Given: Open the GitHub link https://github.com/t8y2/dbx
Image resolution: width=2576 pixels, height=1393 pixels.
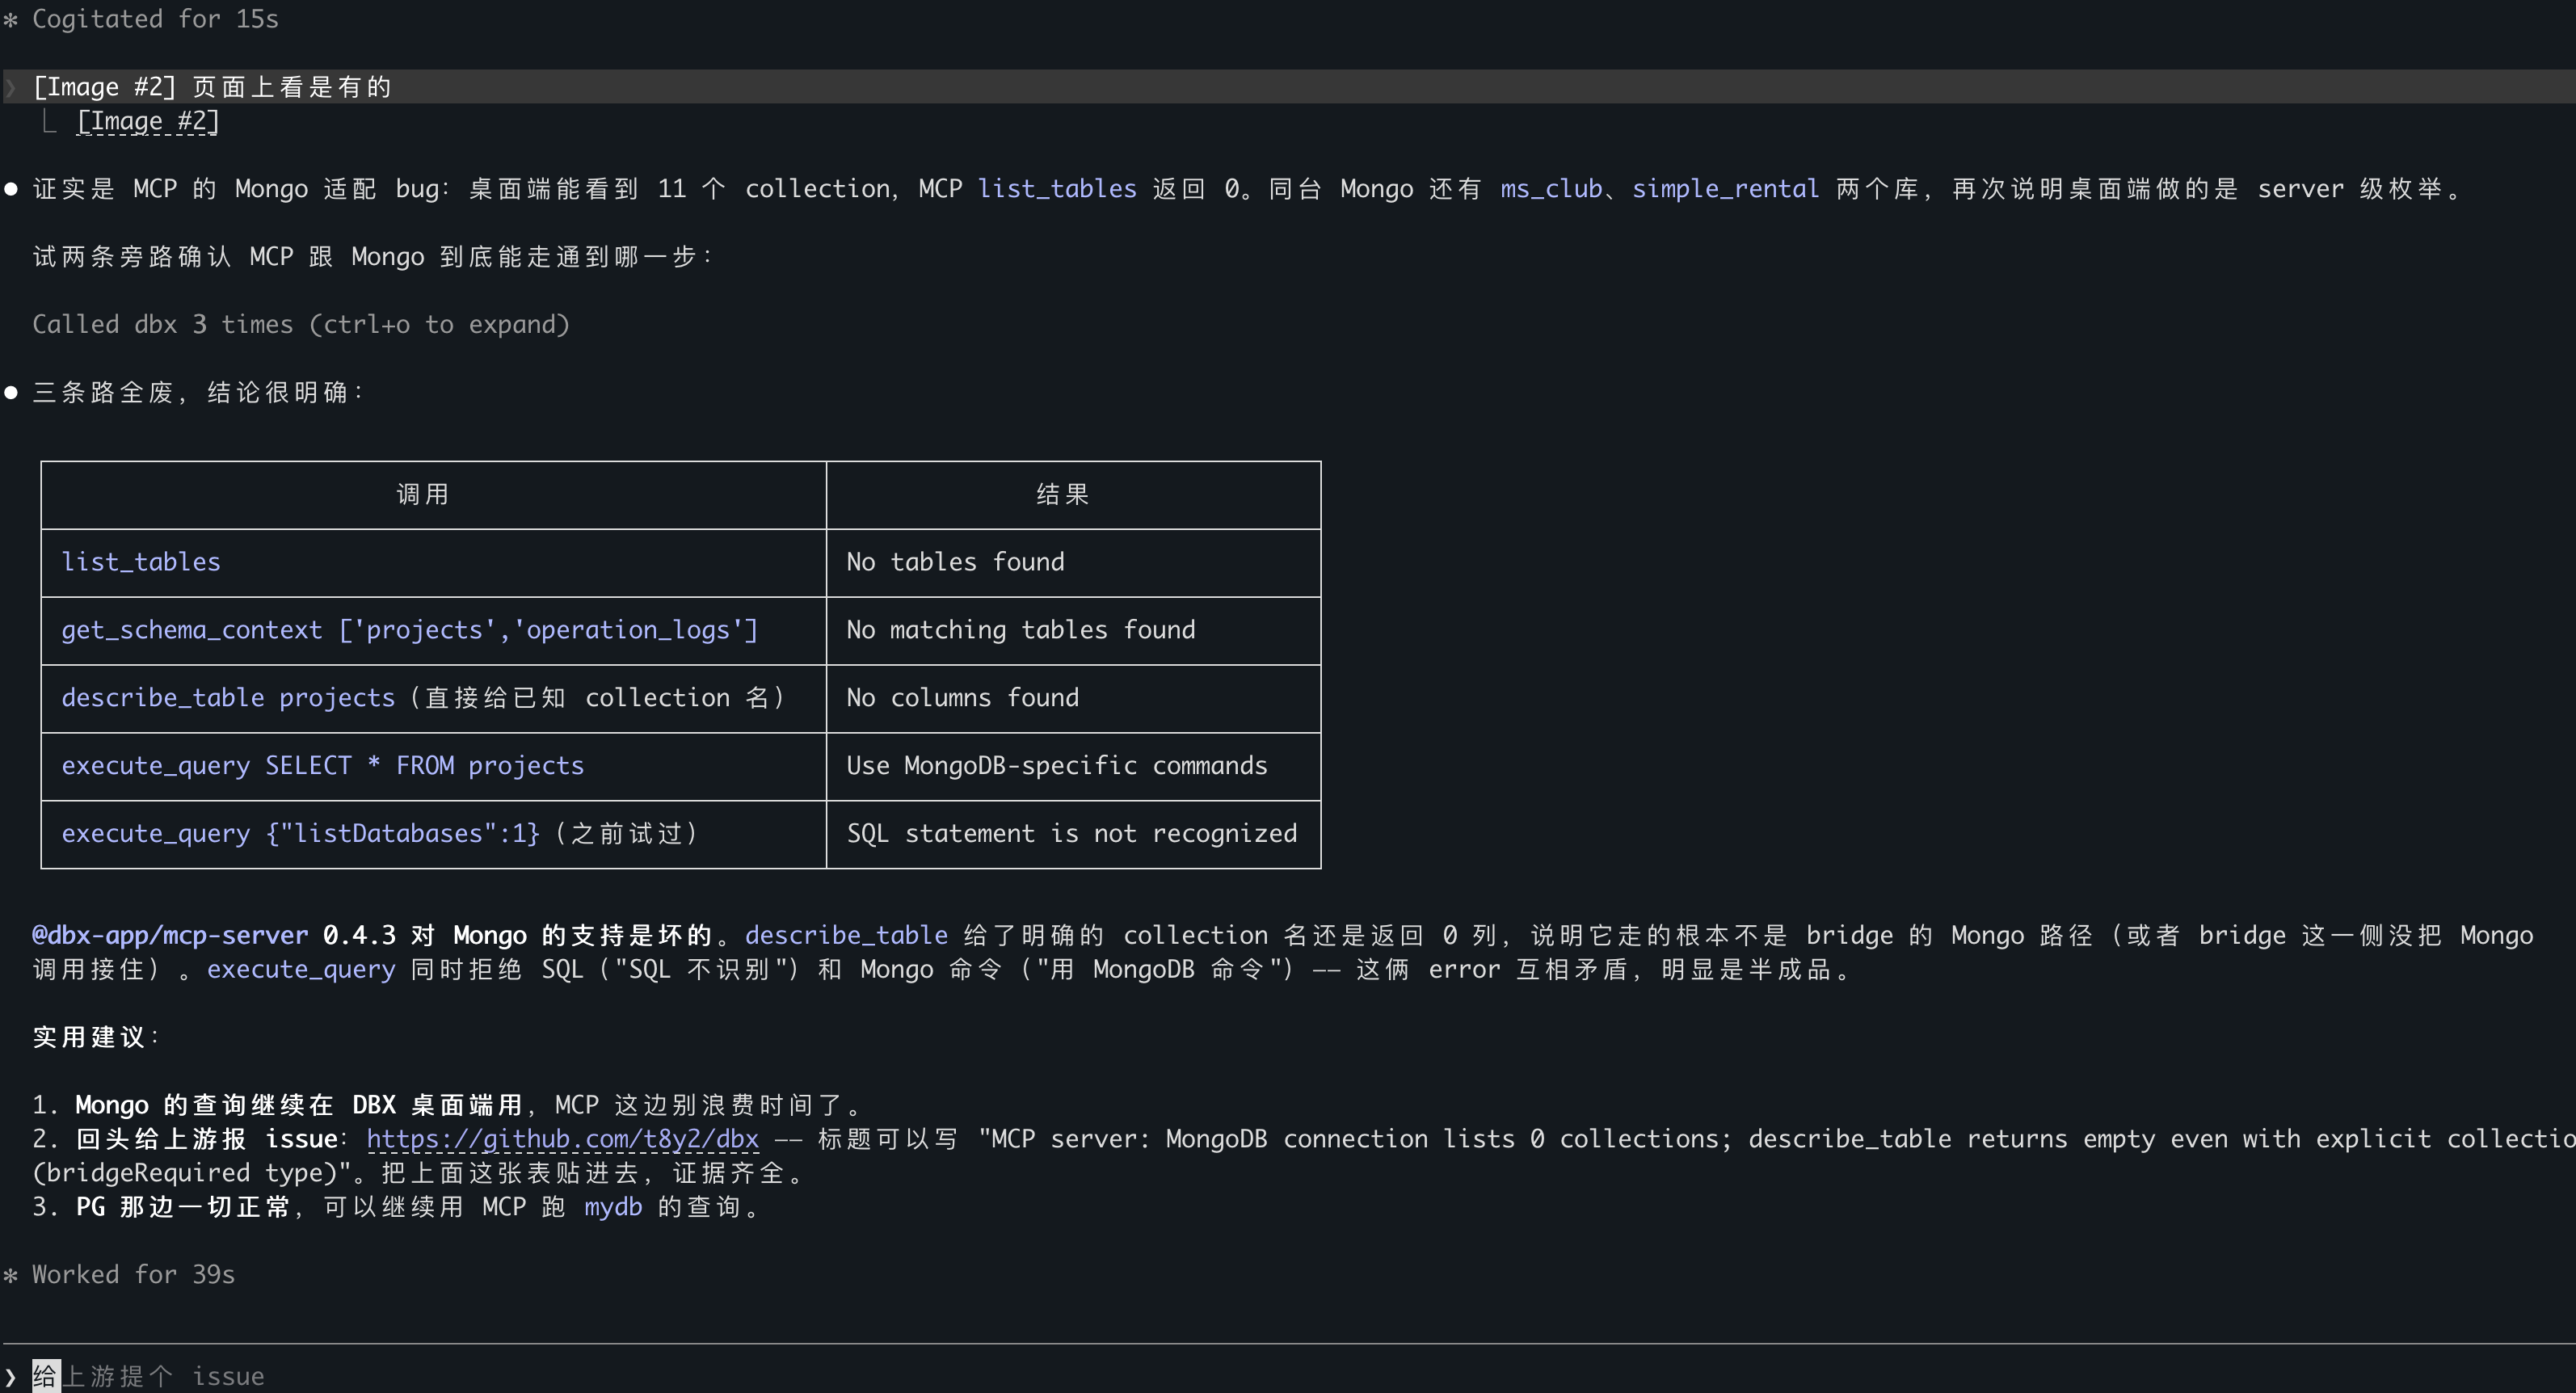Looking at the screenshot, I should tap(562, 1139).
